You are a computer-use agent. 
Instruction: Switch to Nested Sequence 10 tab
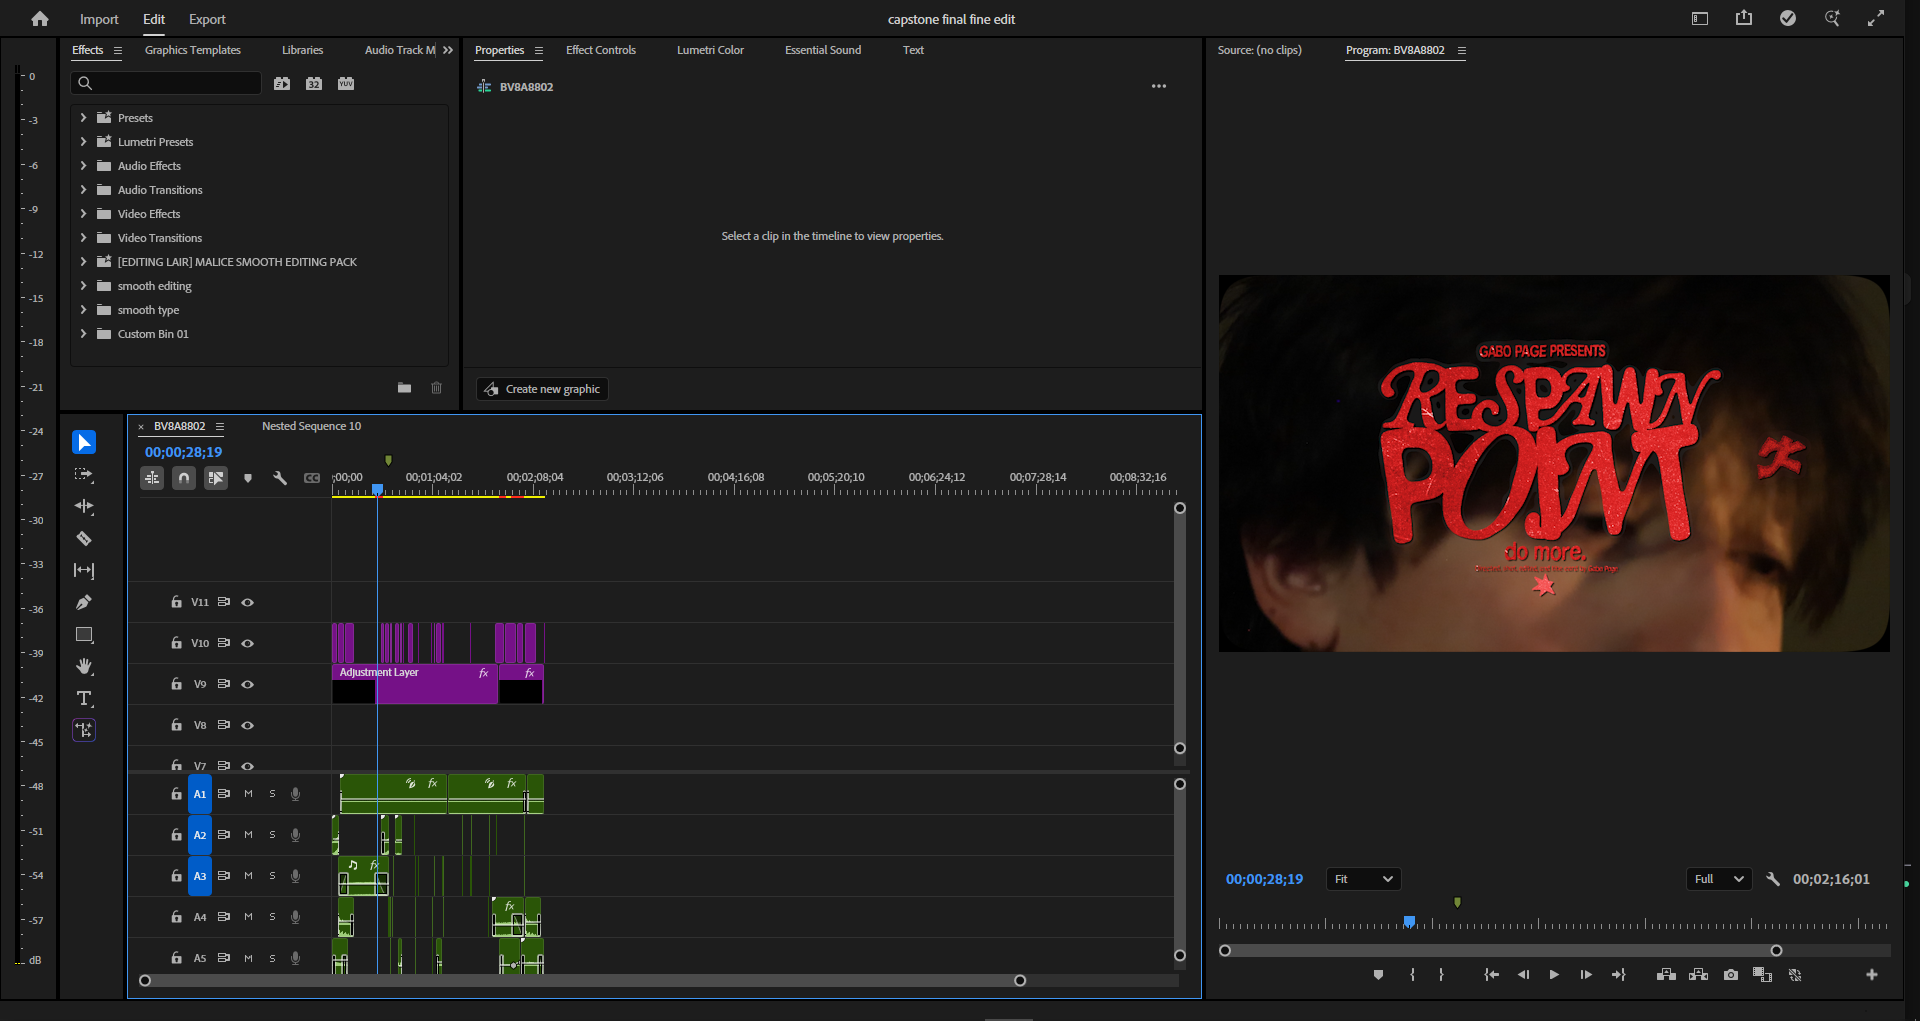(x=311, y=426)
